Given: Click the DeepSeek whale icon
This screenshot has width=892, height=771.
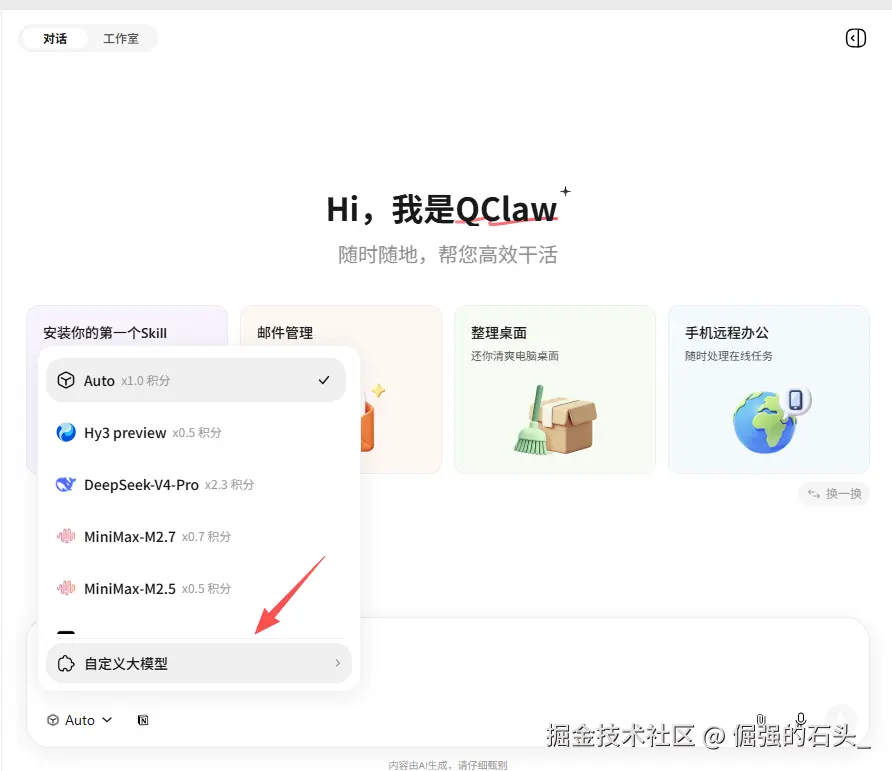Looking at the screenshot, I should tap(66, 484).
